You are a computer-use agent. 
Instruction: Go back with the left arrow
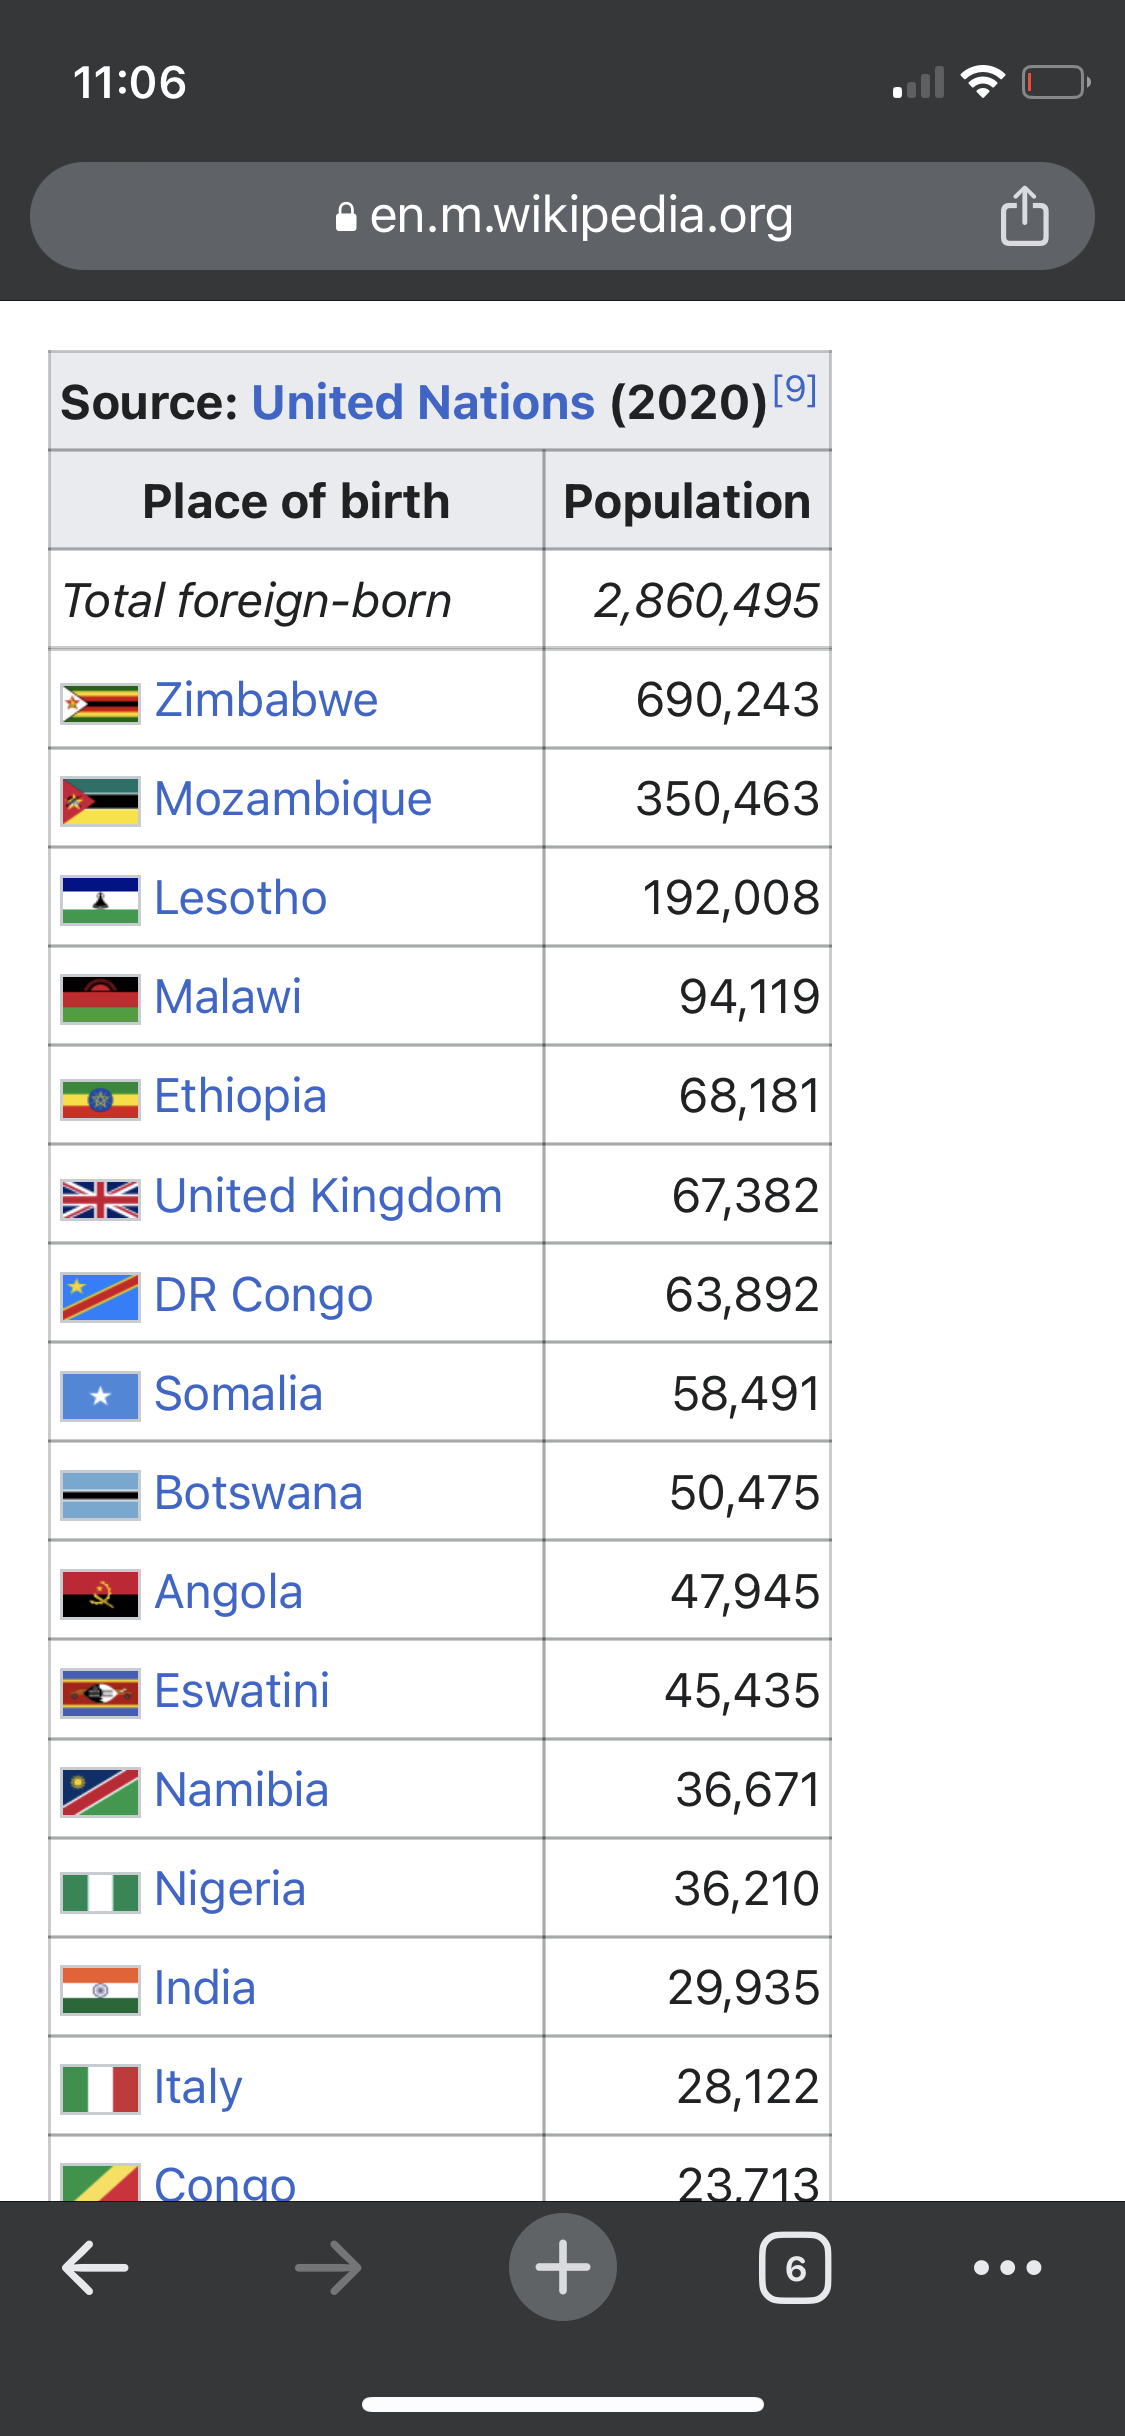[x=95, y=2267]
